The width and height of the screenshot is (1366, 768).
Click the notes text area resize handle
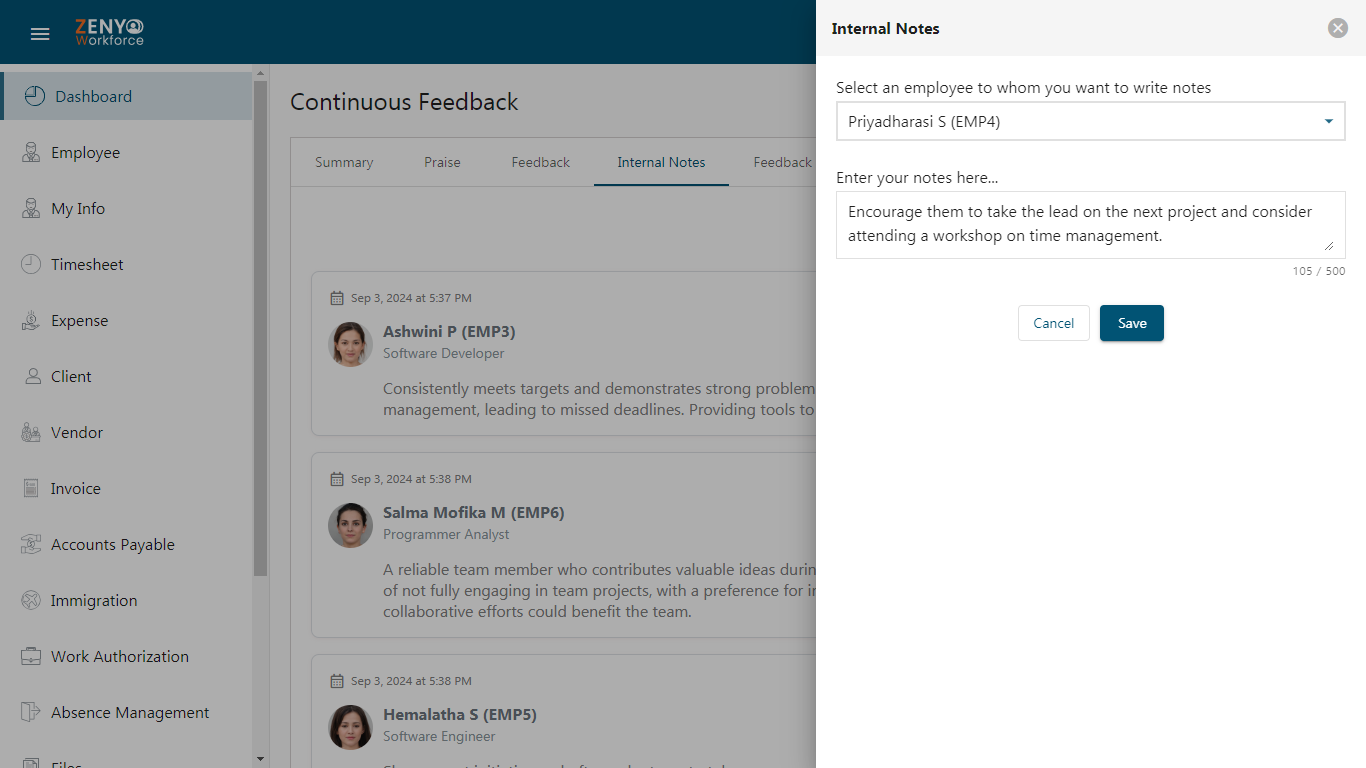(1329, 245)
